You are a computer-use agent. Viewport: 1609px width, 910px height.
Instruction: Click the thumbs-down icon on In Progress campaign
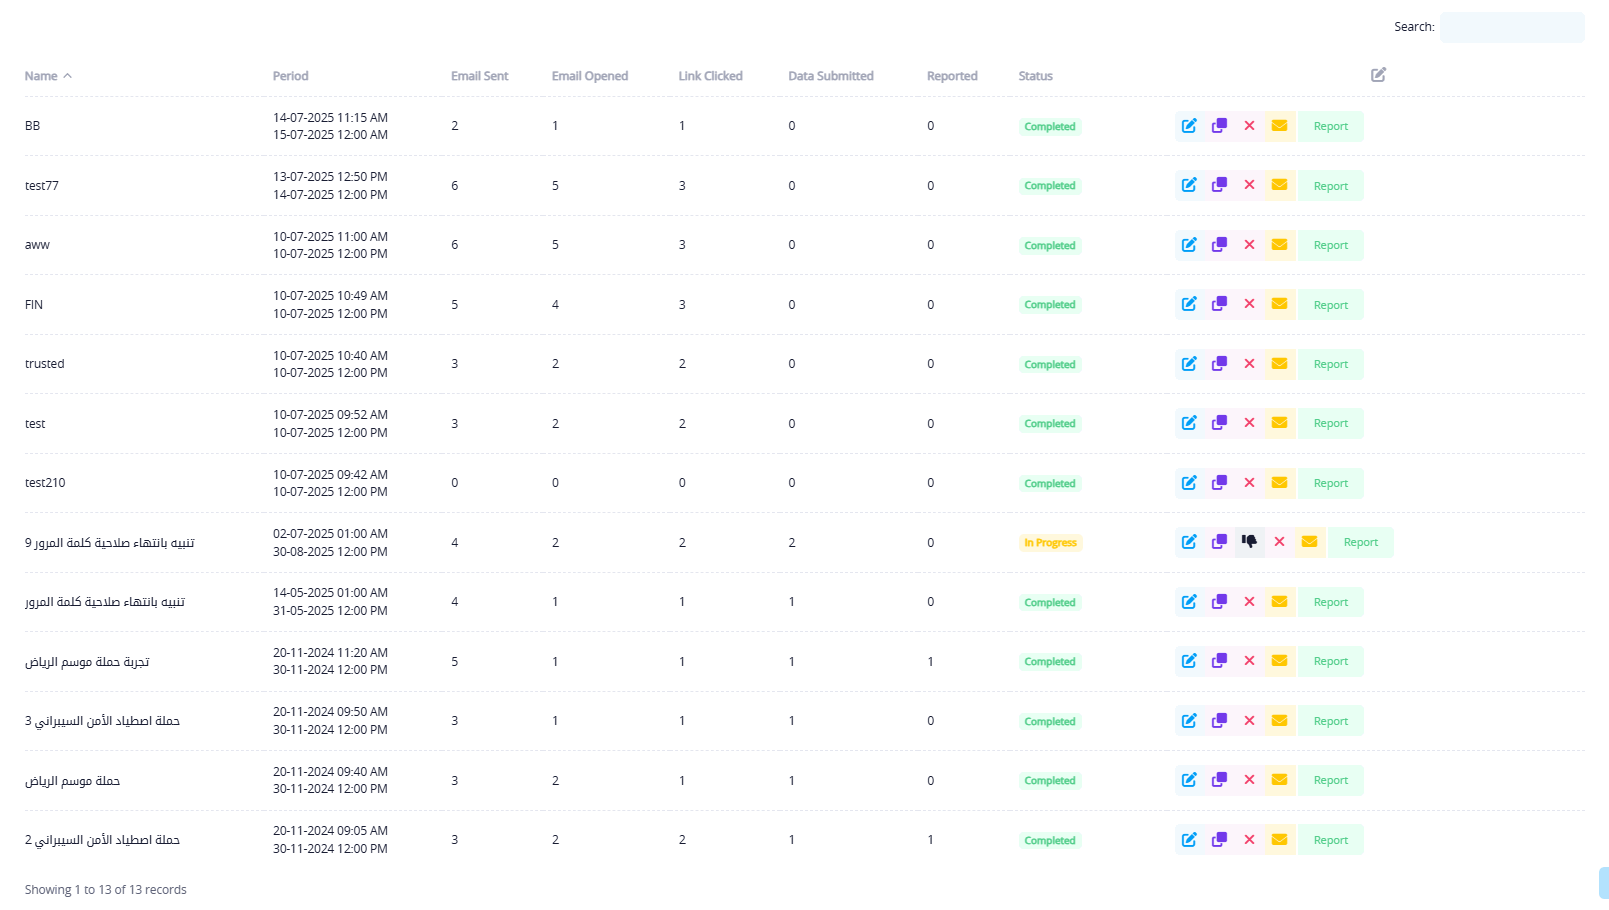tap(1249, 542)
